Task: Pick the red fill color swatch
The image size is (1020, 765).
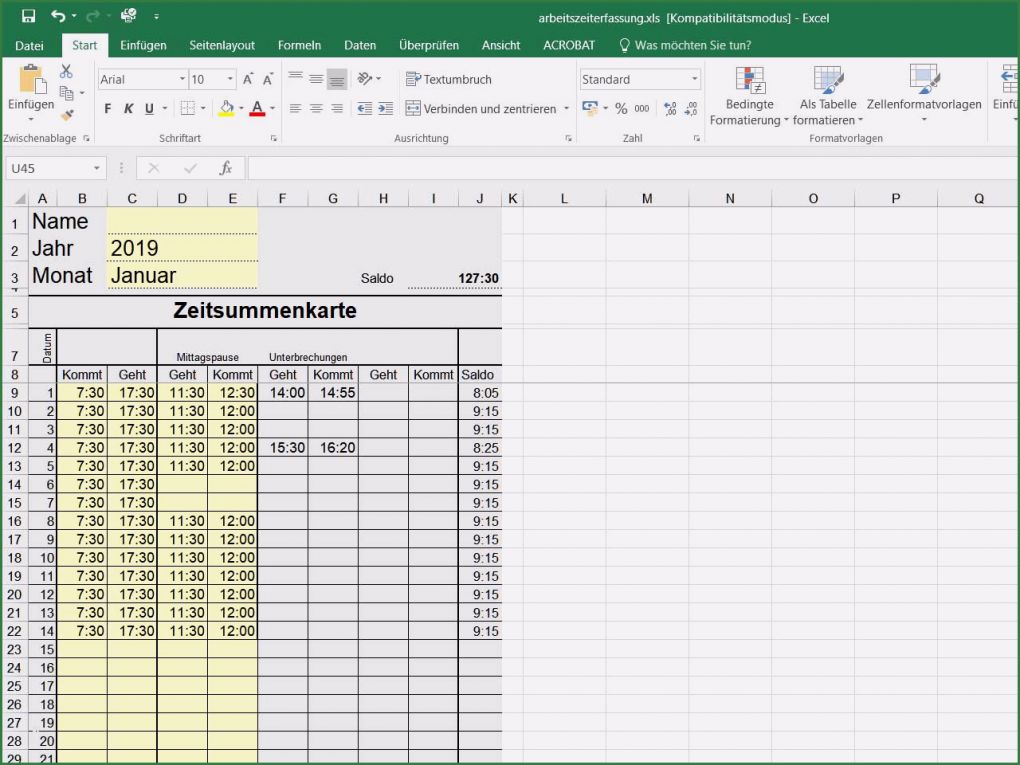Action: [x=257, y=115]
